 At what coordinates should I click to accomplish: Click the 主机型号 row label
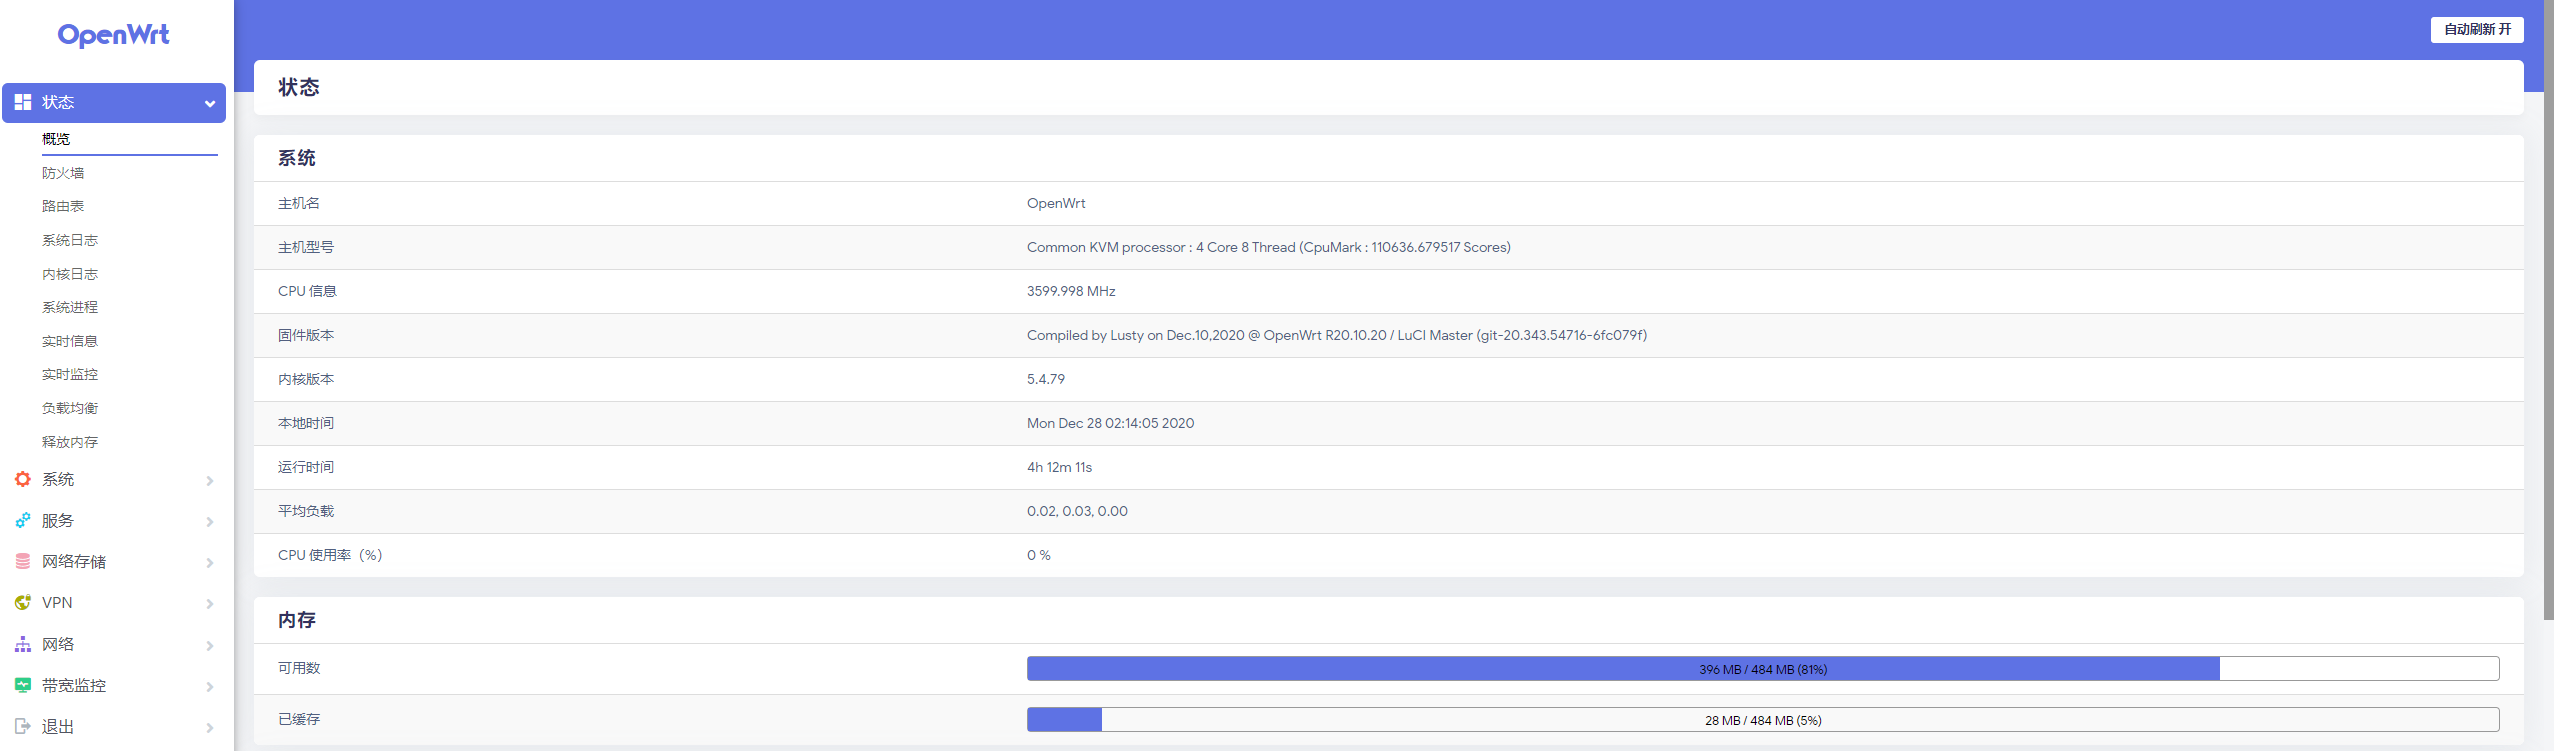[x=306, y=247]
